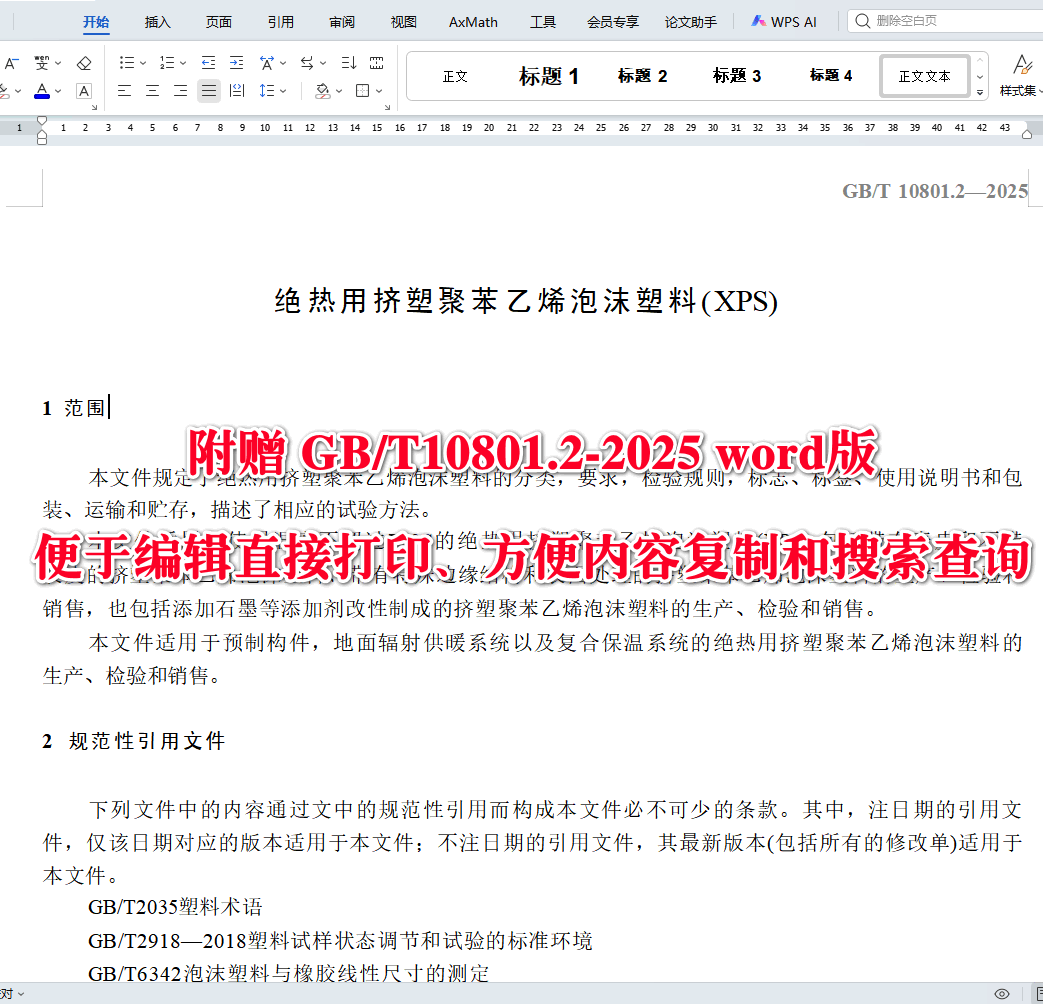Click the Chinese text layout icon
Image resolution: width=1043 pixels, height=1004 pixels.
pos(267,63)
